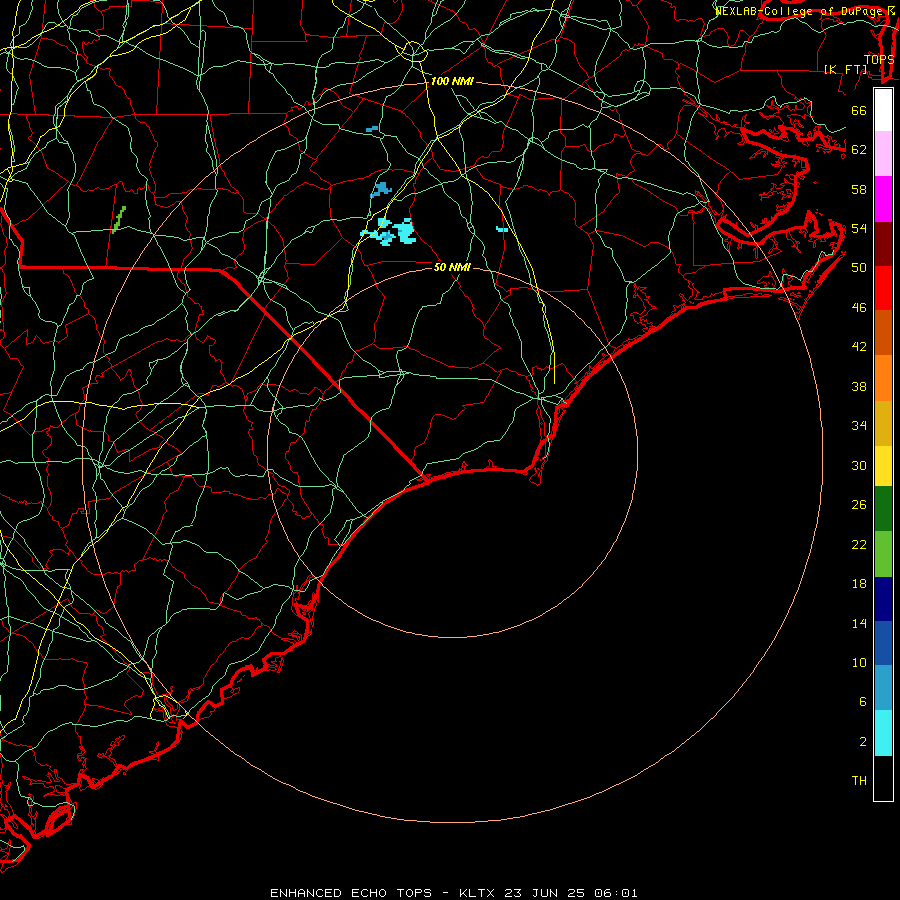Click the green echo streak in the west
The image size is (900, 900).
click(118, 220)
